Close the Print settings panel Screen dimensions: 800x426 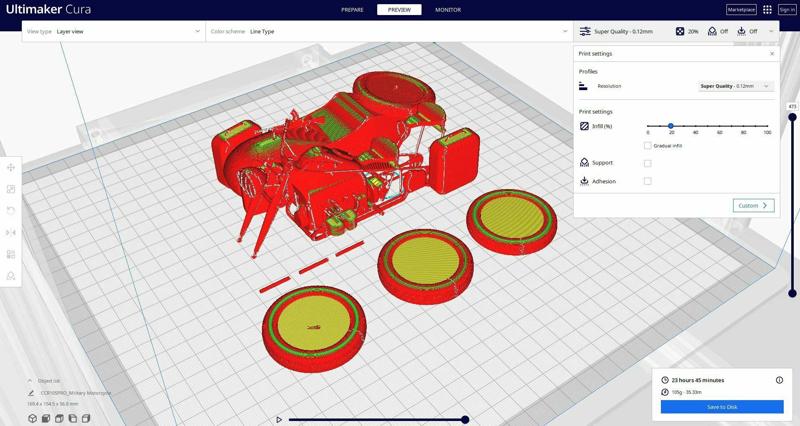coord(772,54)
